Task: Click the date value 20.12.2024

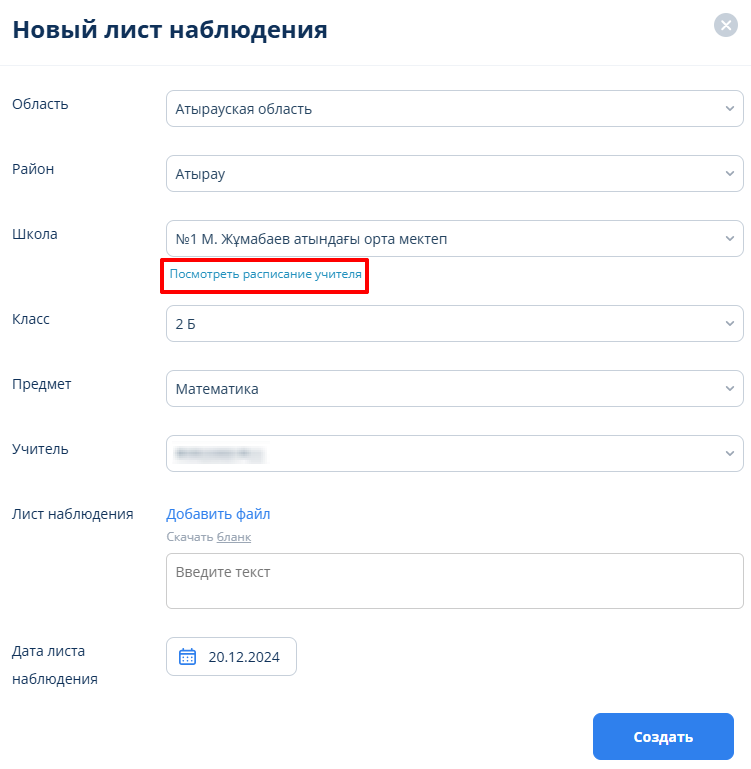Action: [x=244, y=657]
